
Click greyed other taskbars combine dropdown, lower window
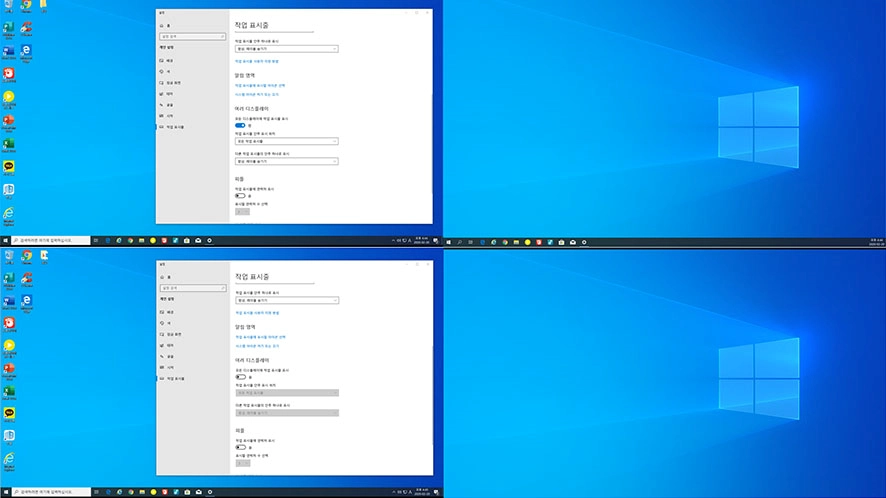point(287,413)
